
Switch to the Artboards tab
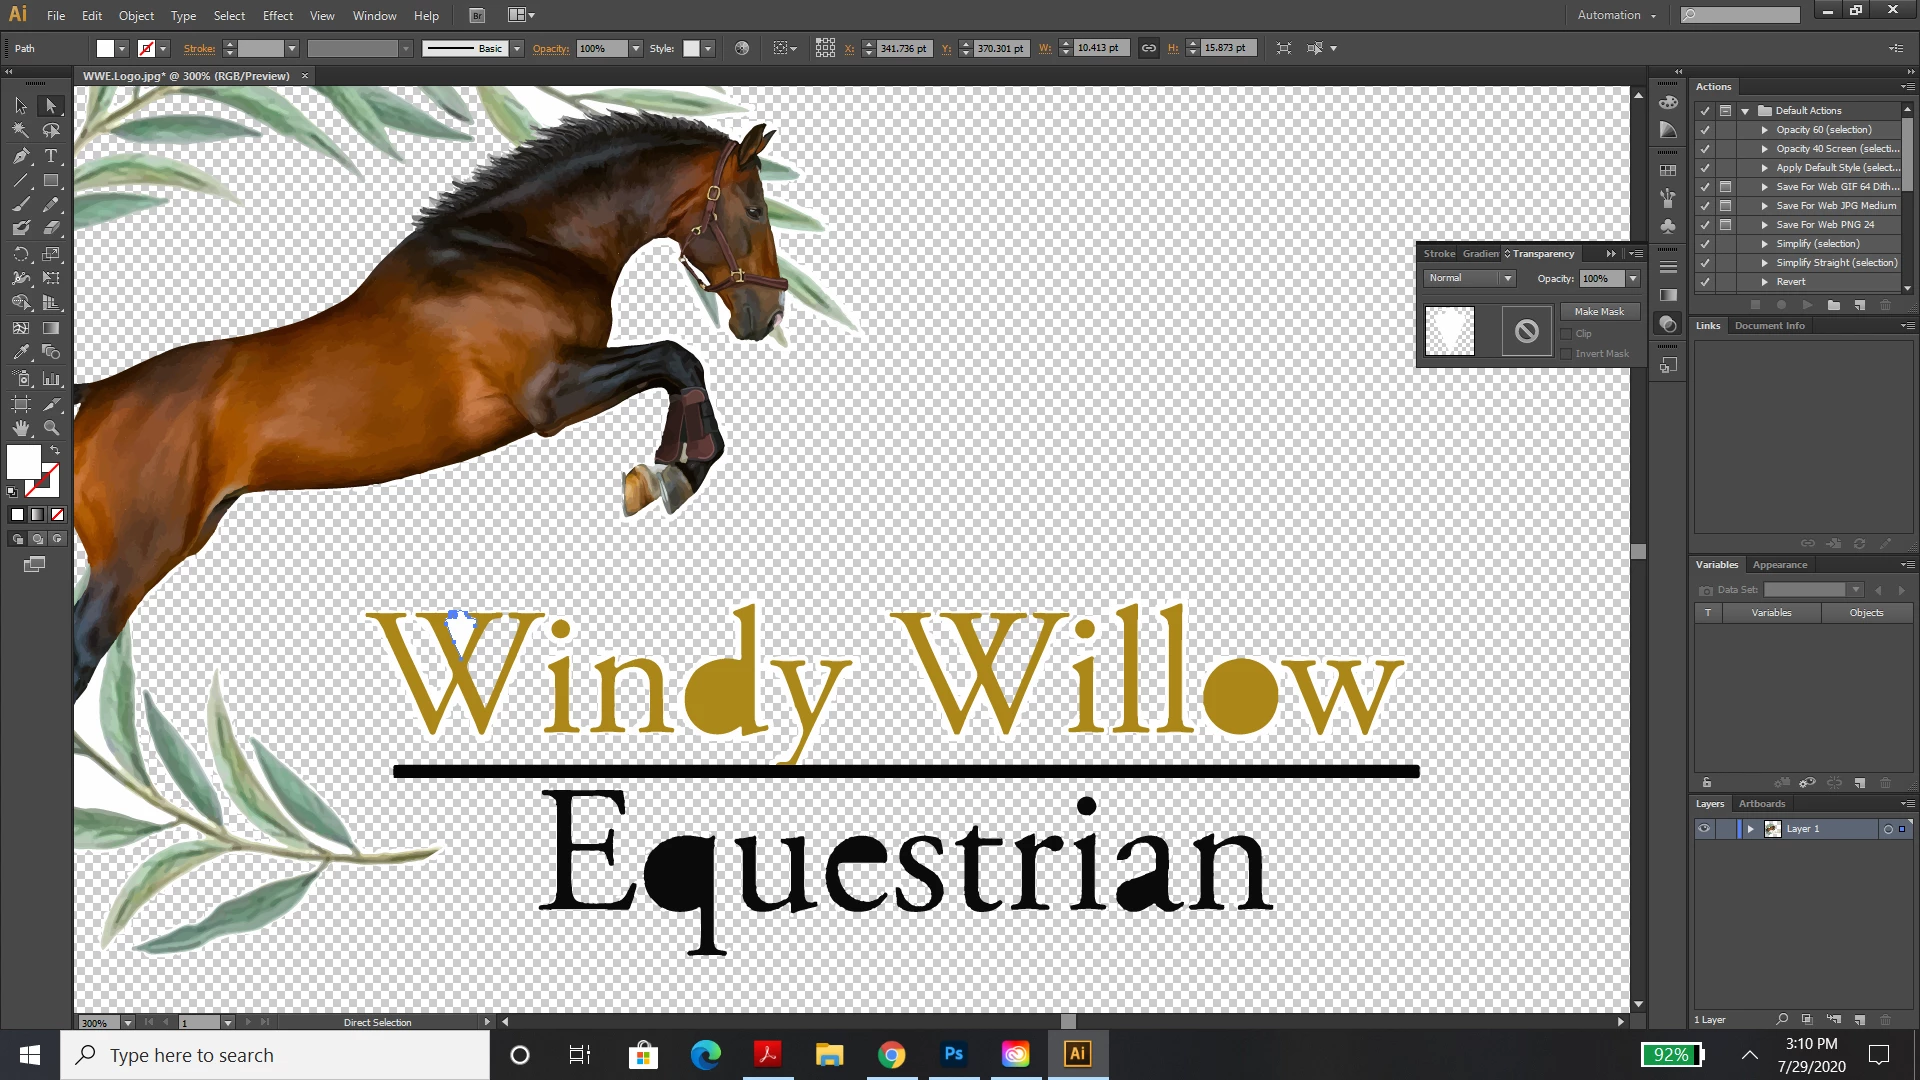coord(1761,804)
